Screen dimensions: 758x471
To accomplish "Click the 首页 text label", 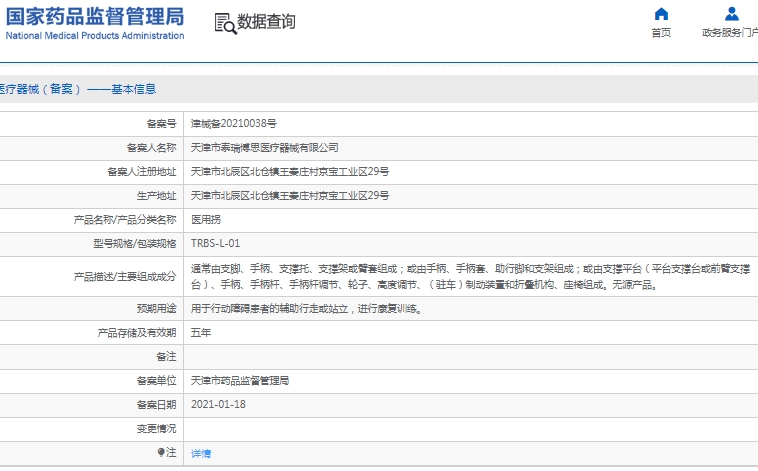I will click(x=661, y=32).
